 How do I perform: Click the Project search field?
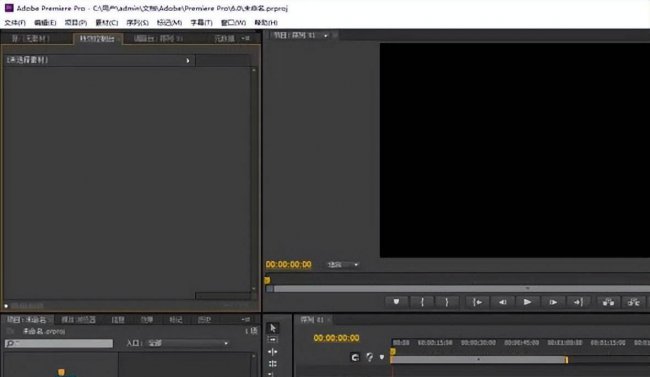(x=59, y=343)
